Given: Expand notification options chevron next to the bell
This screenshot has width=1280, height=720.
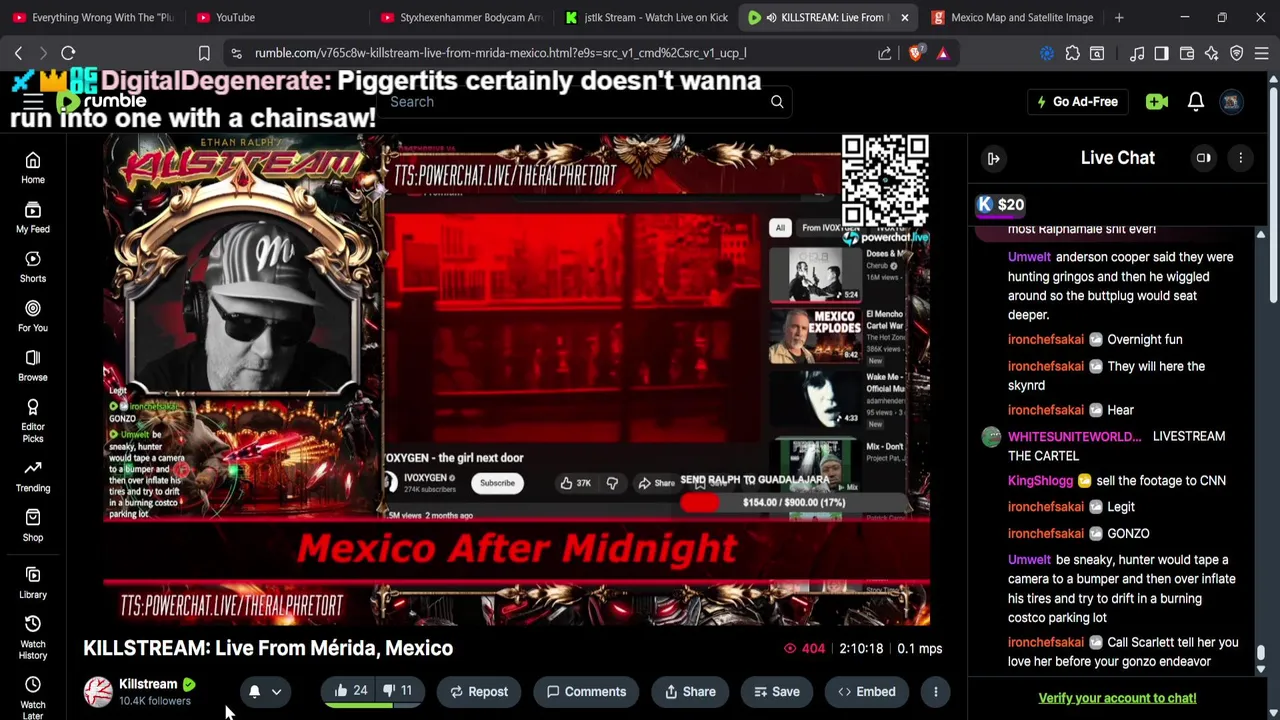Looking at the screenshot, I should 276,691.
